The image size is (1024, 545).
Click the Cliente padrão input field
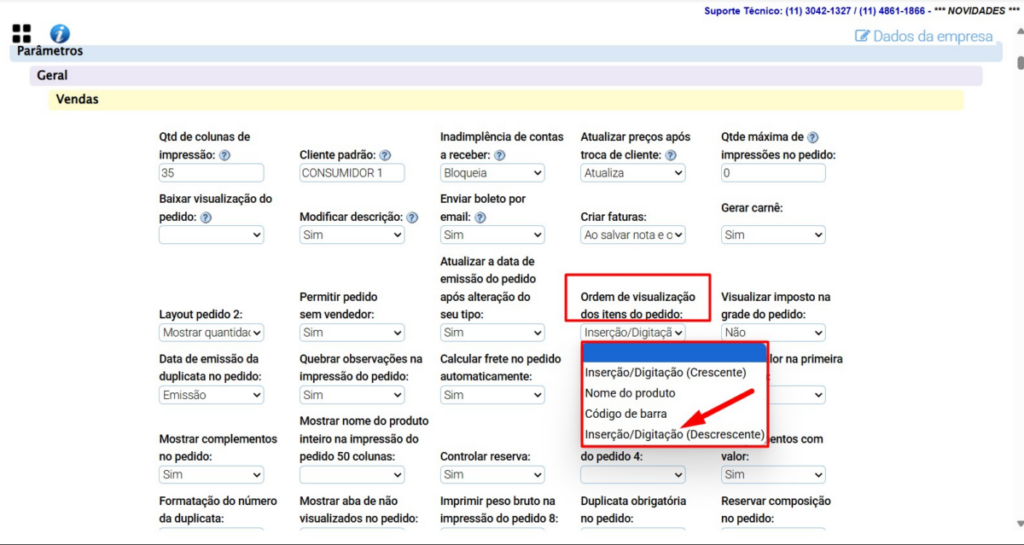(352, 173)
